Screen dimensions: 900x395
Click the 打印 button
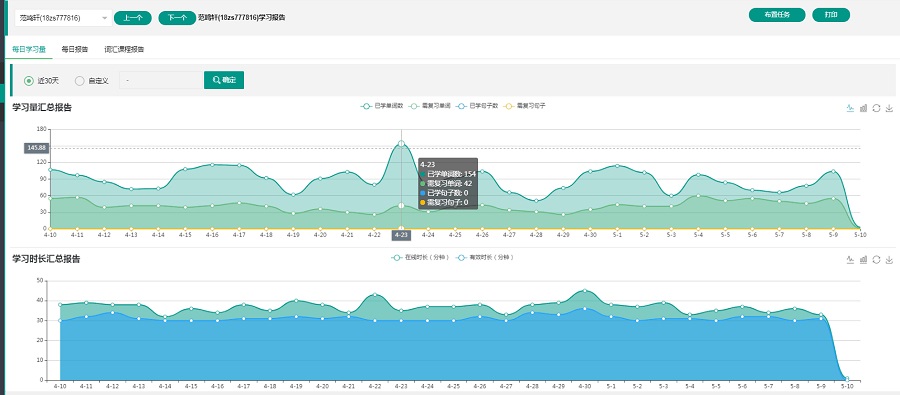tap(831, 15)
